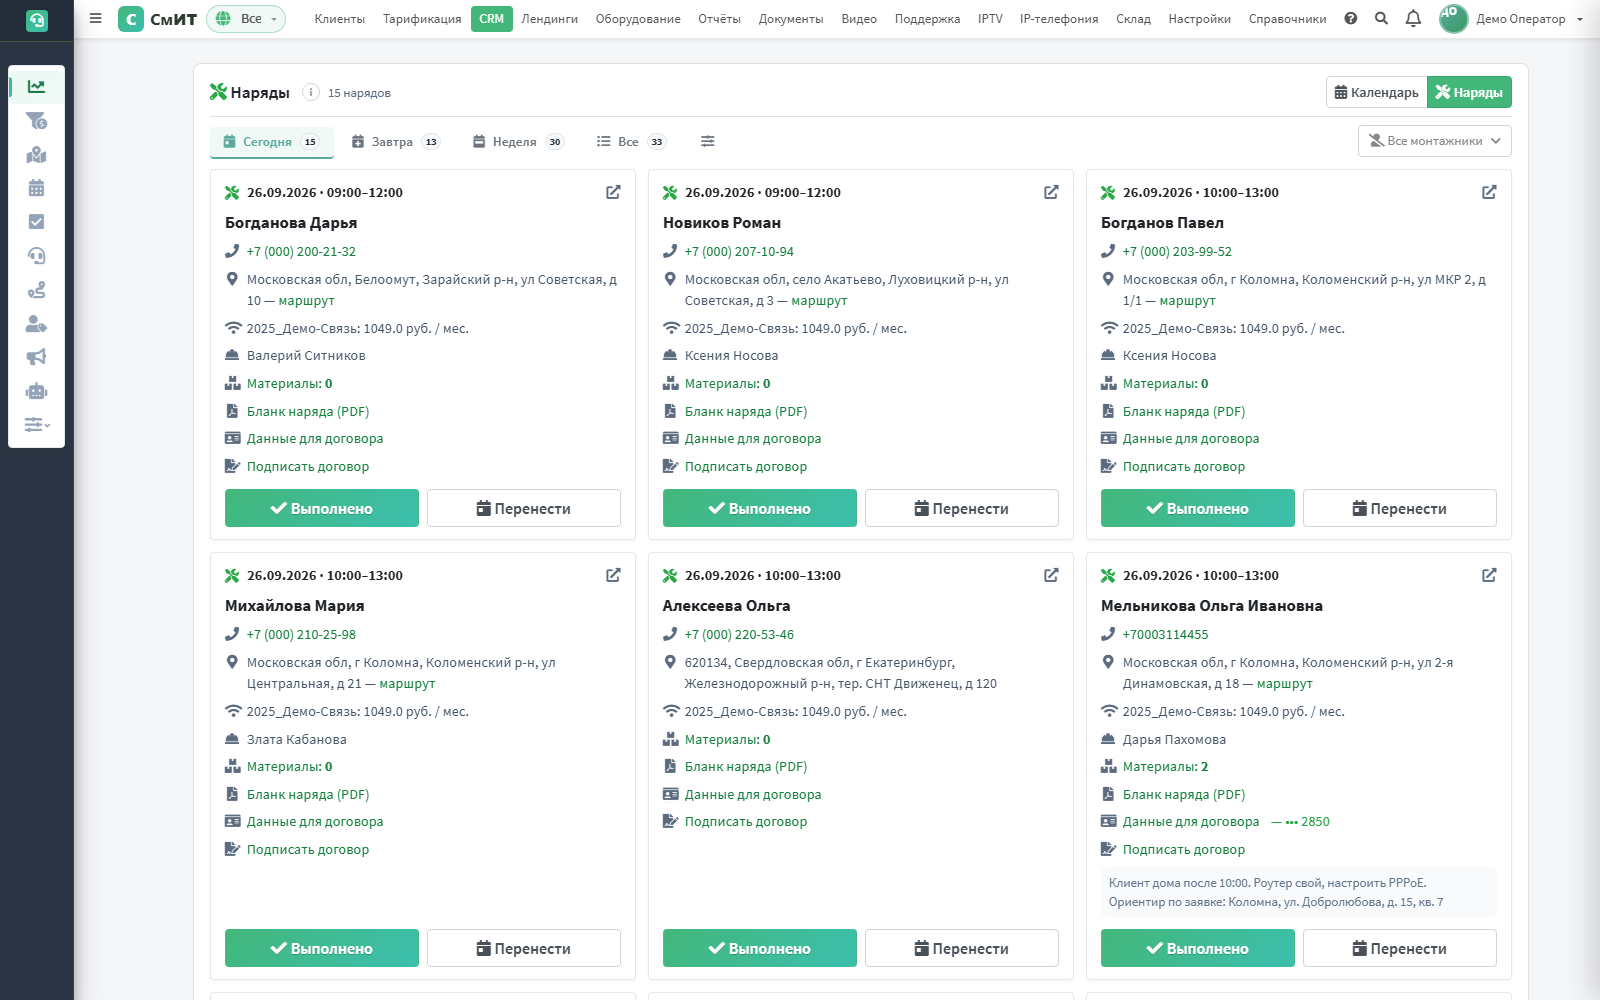The width and height of the screenshot is (1600, 1000).
Task: Open the notifications bell
Action: (x=1413, y=18)
